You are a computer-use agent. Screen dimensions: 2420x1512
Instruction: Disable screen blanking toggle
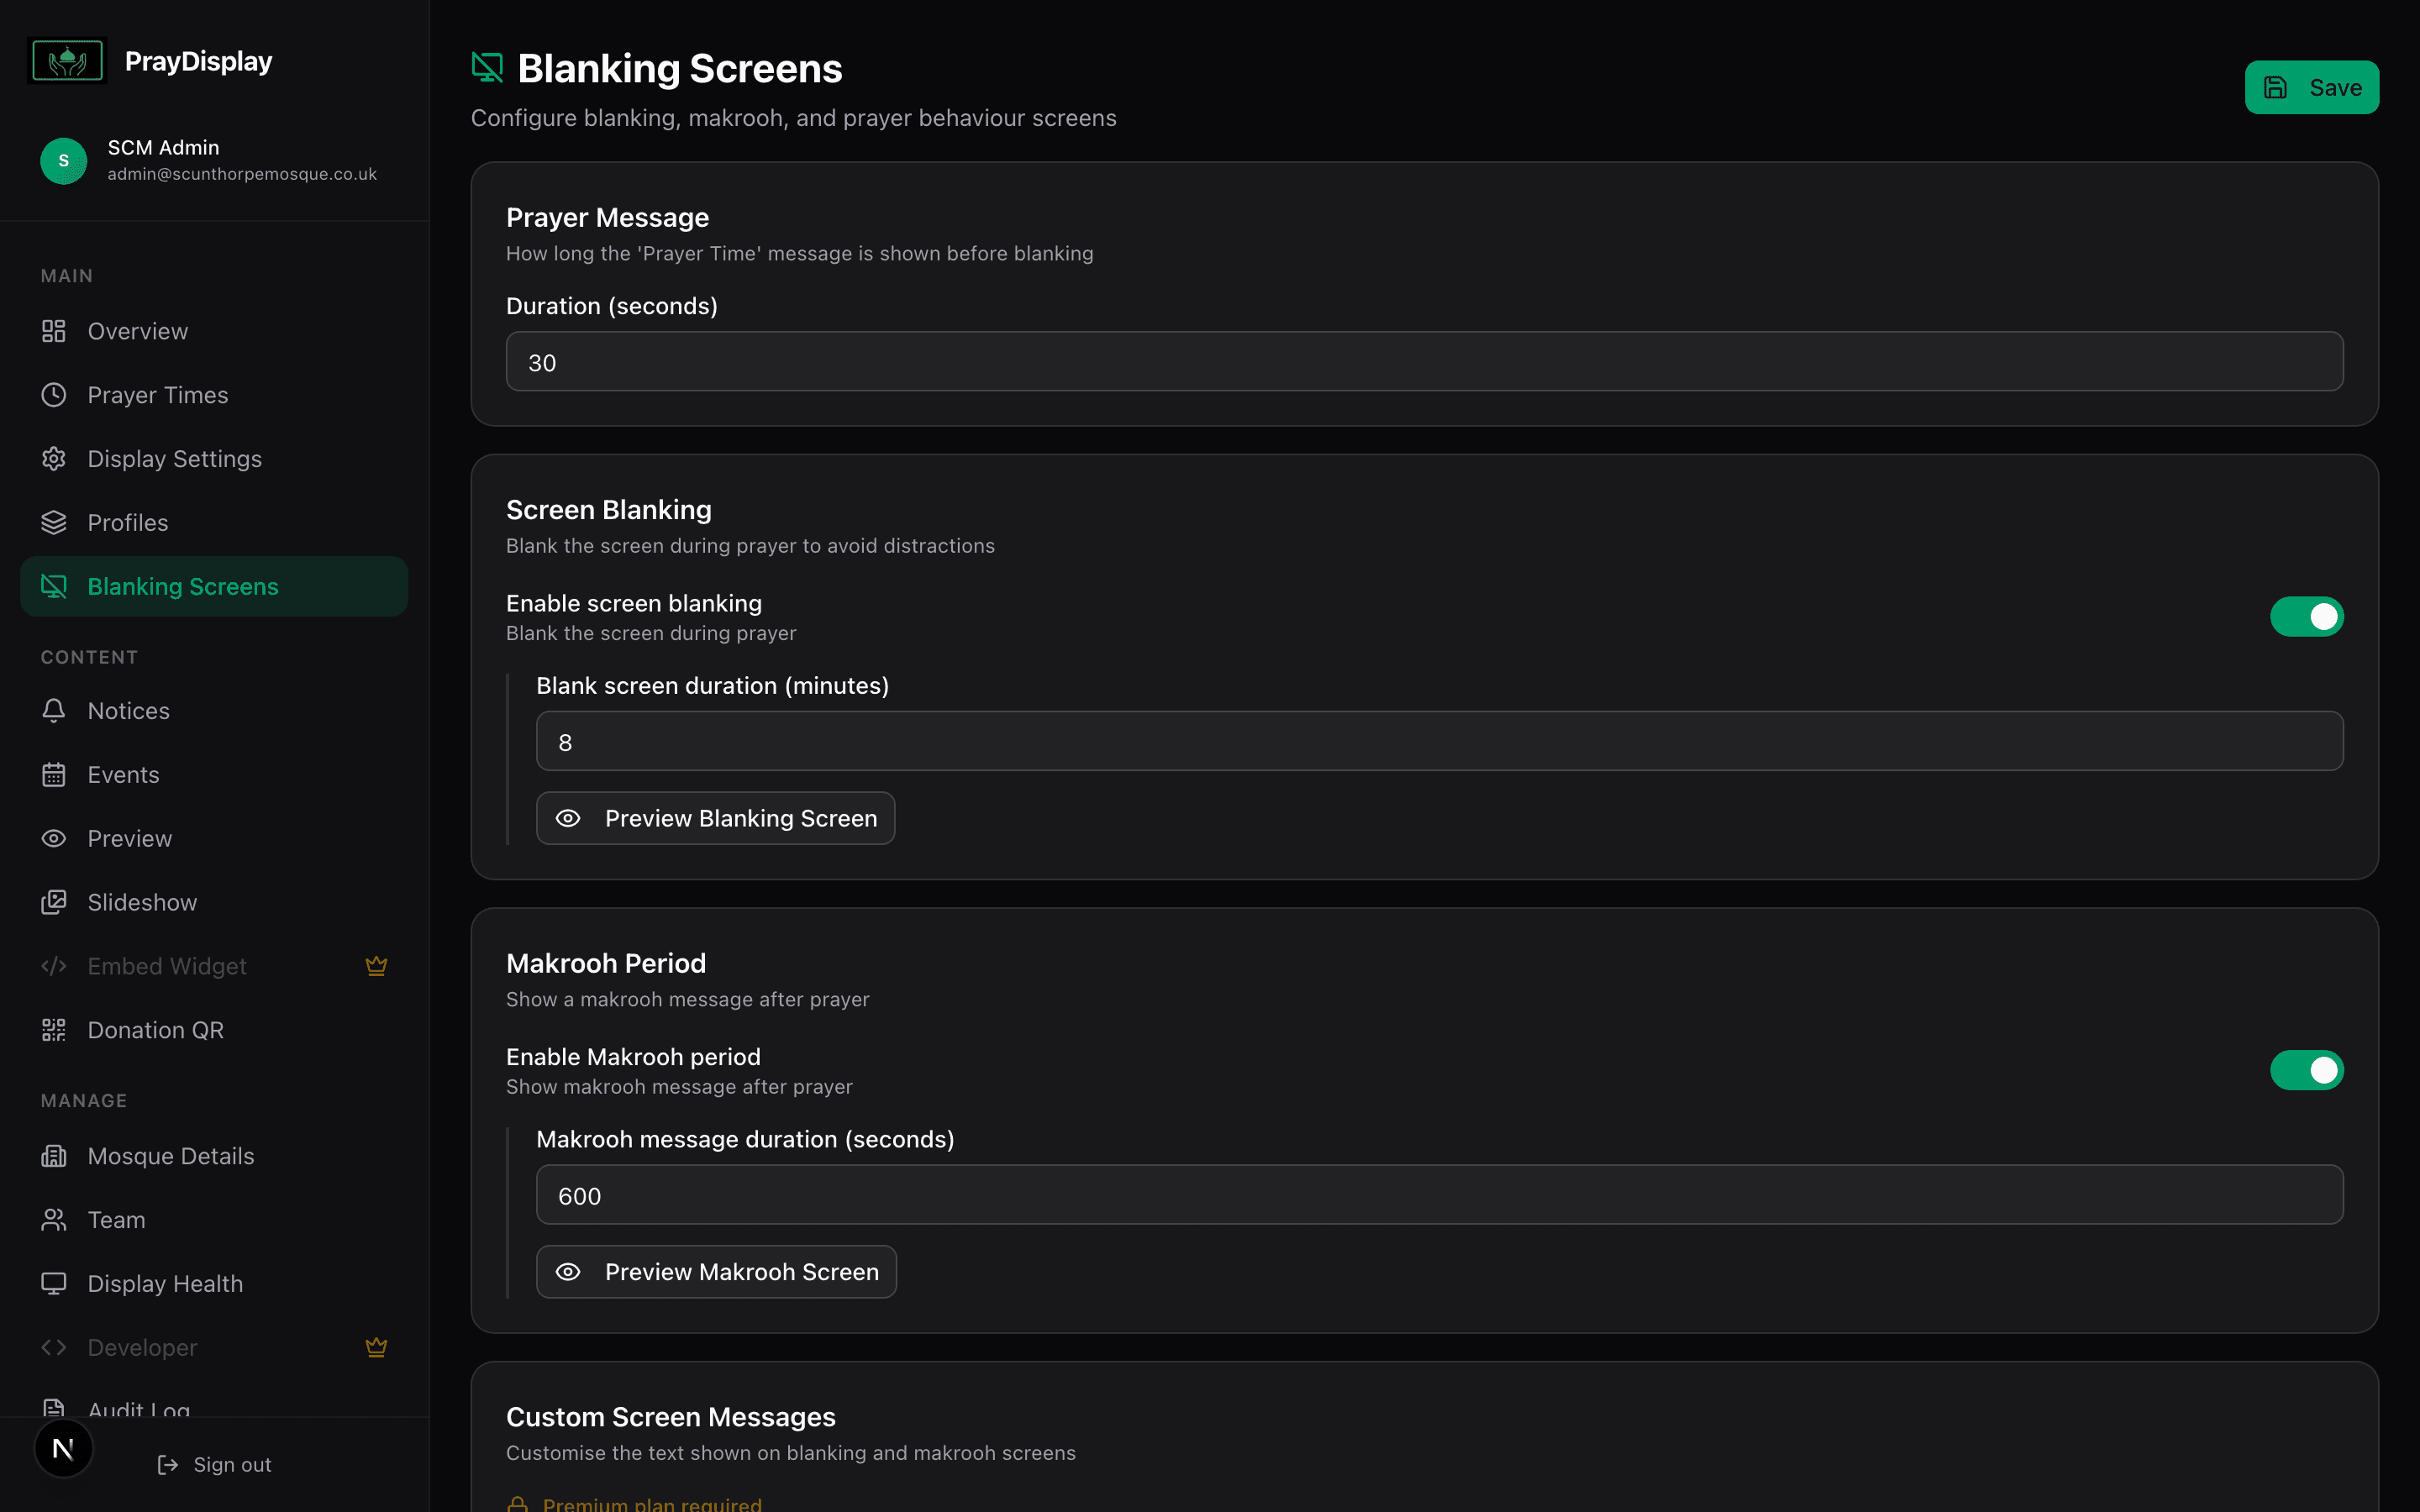(x=2307, y=616)
